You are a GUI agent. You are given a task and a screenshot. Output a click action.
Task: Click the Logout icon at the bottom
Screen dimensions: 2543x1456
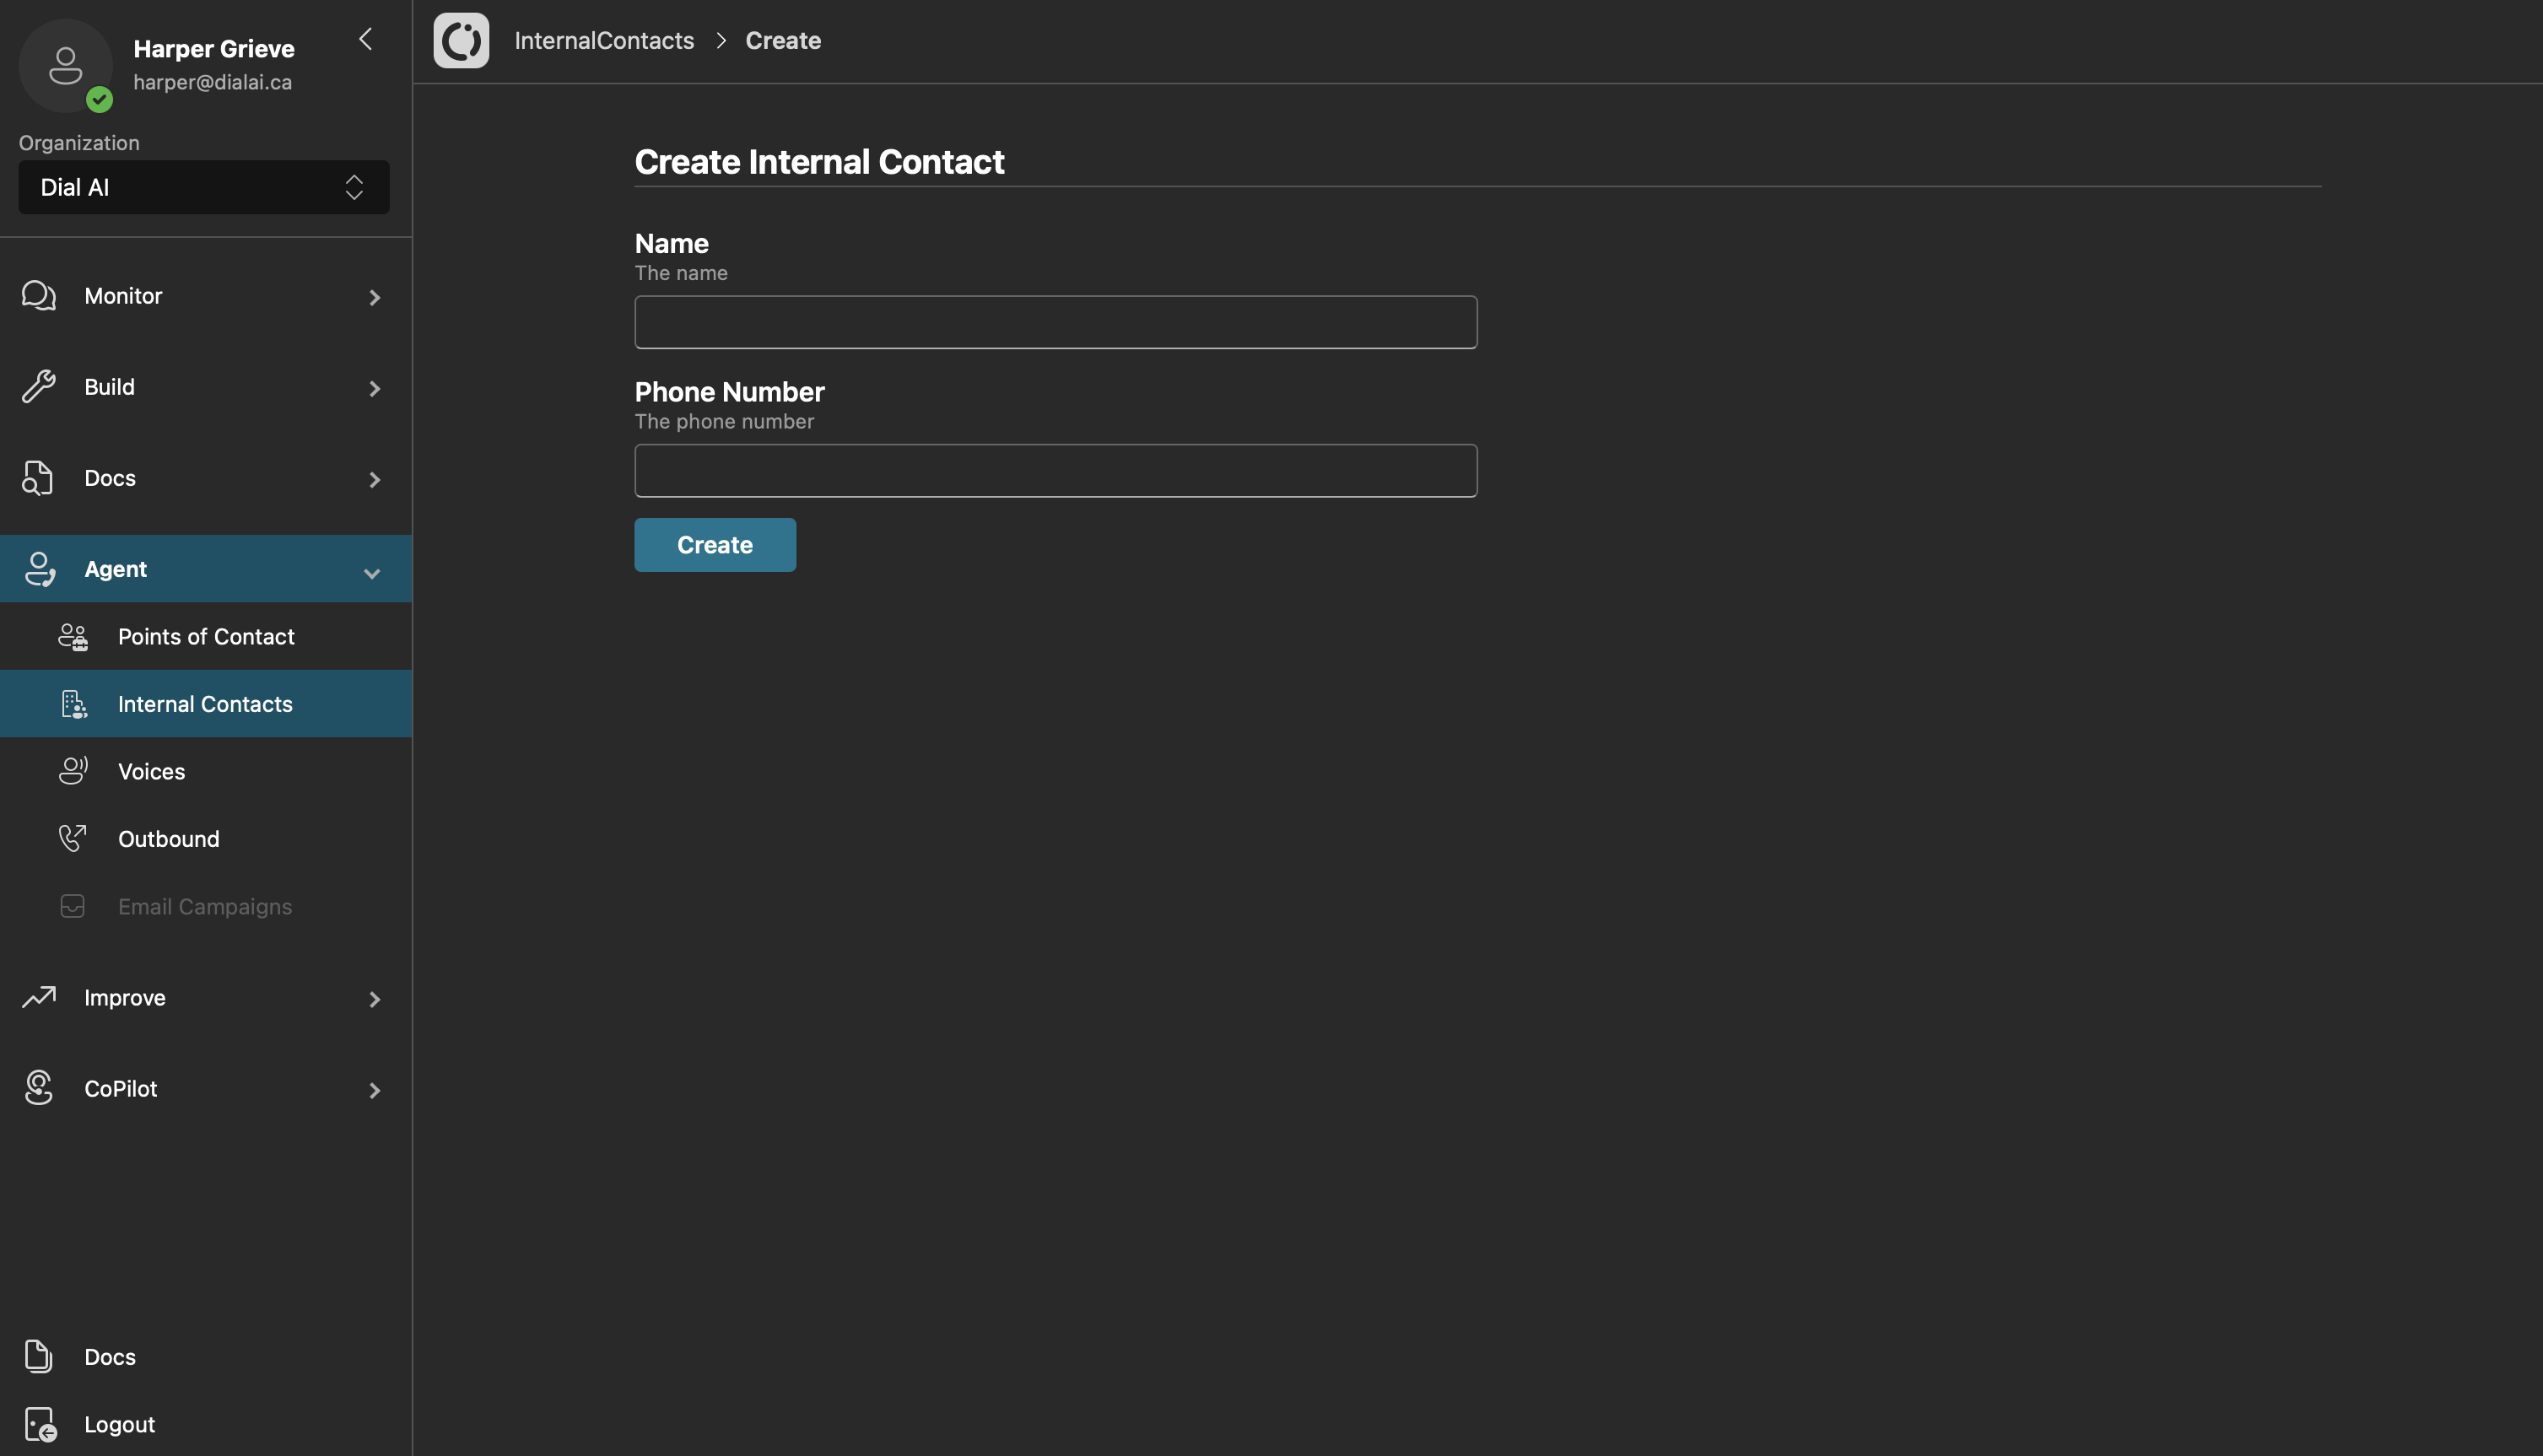[40, 1424]
